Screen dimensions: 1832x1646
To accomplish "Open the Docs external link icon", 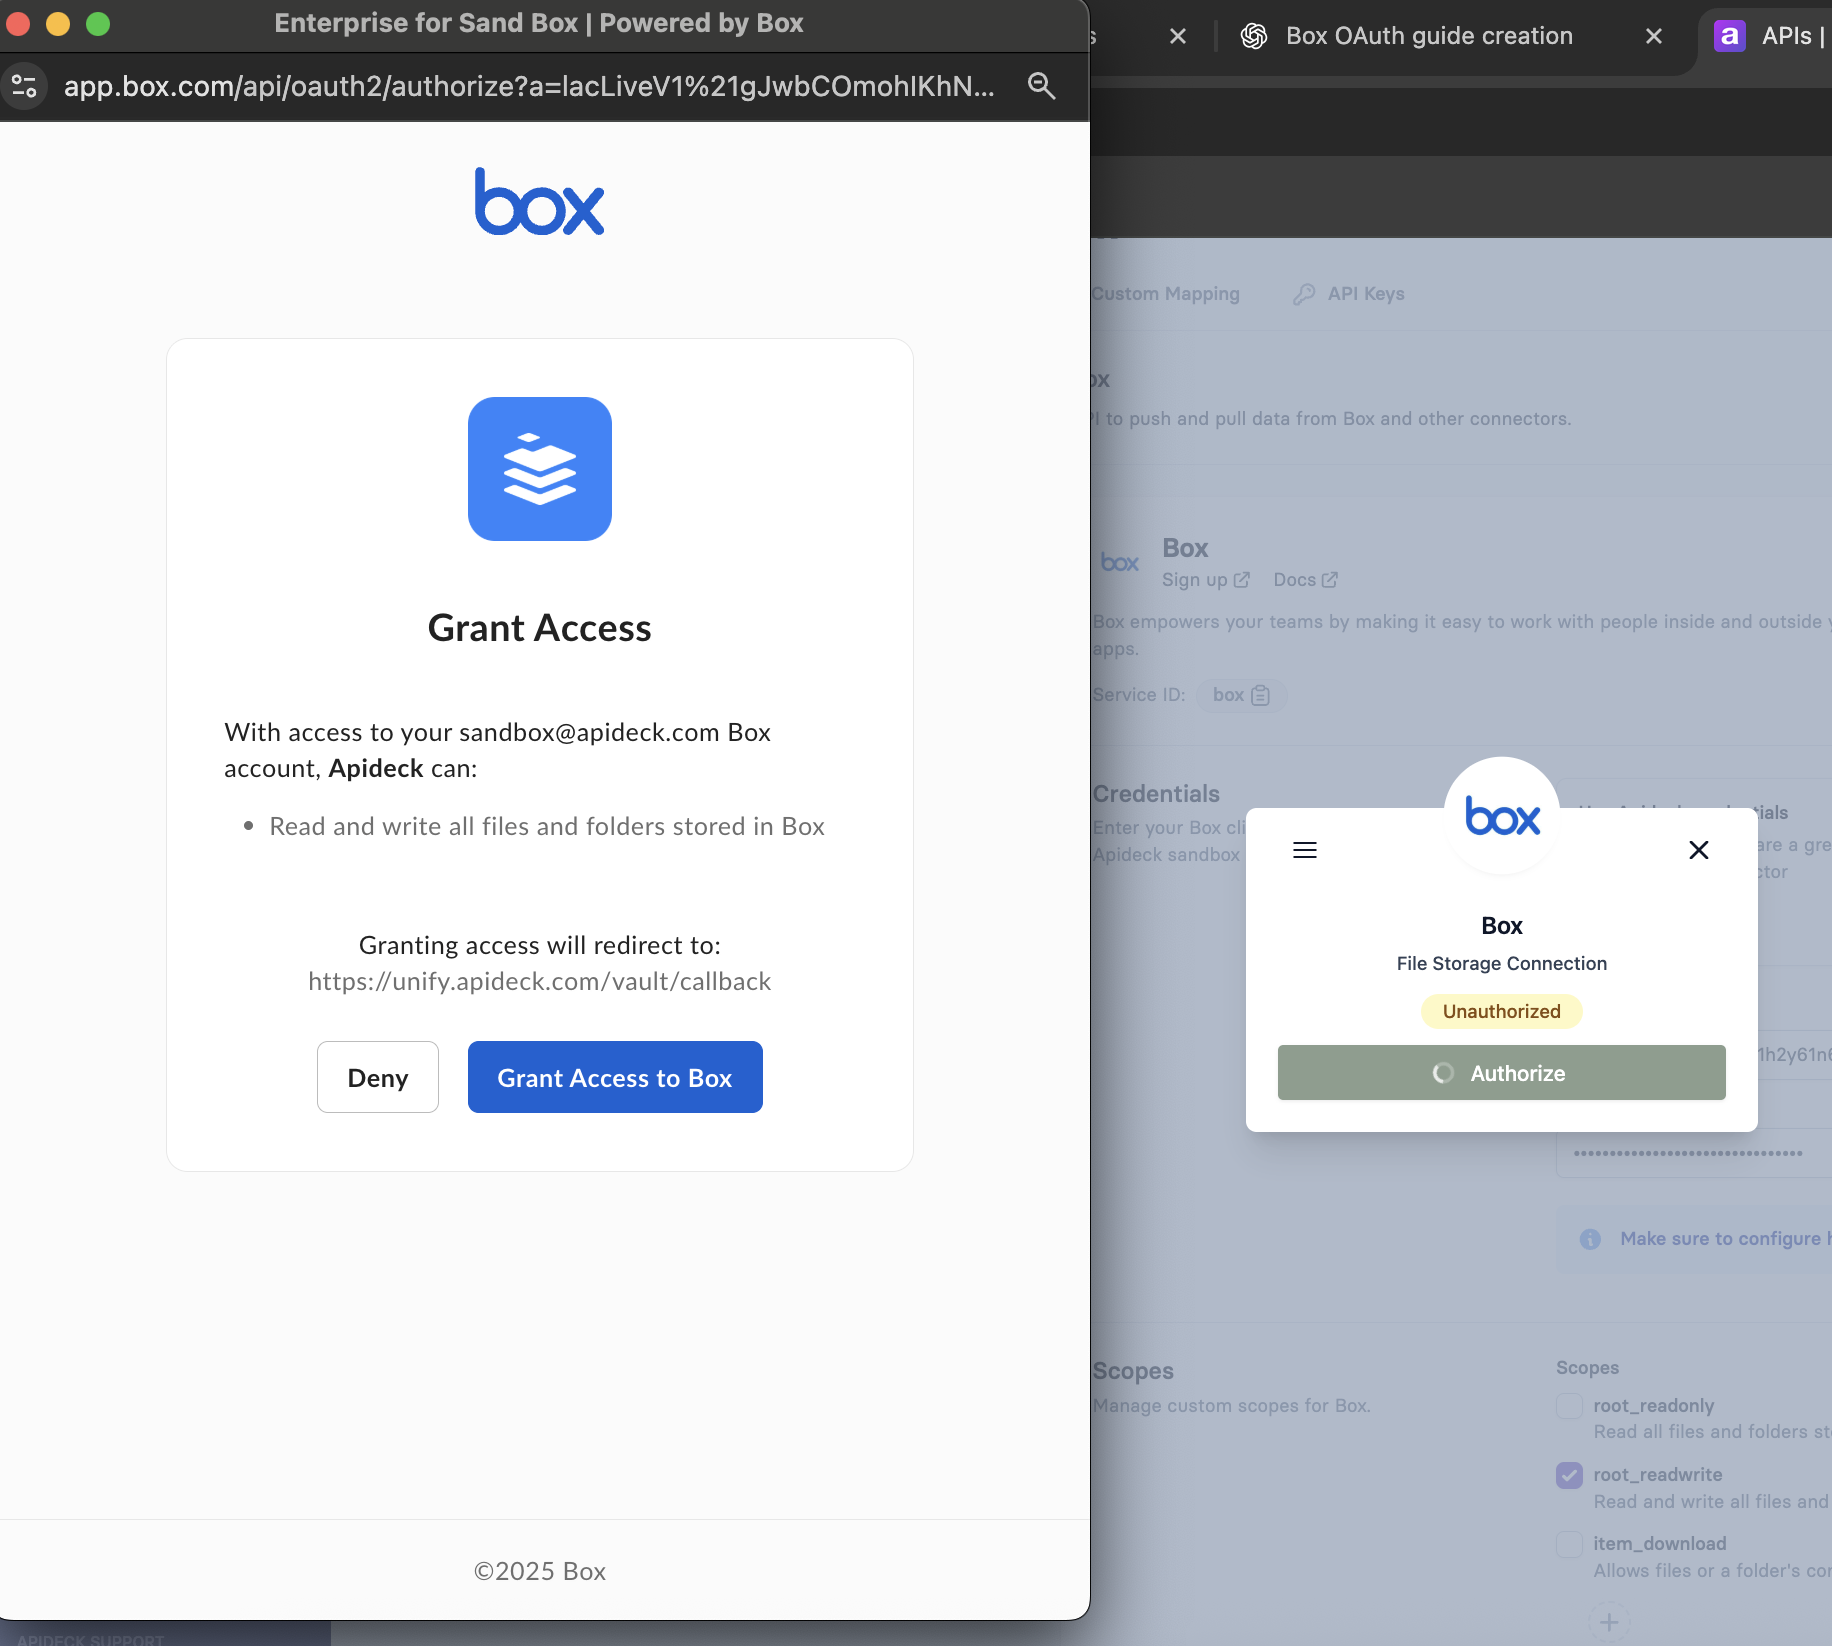I will pos(1330,579).
